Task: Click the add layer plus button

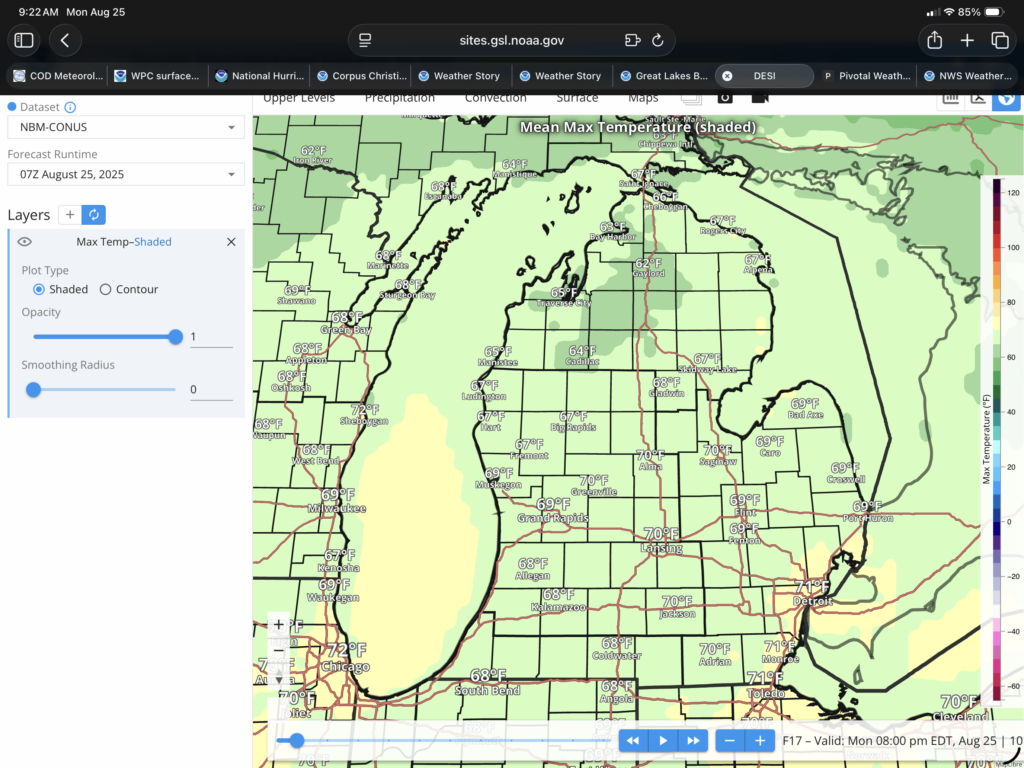Action: [70, 215]
